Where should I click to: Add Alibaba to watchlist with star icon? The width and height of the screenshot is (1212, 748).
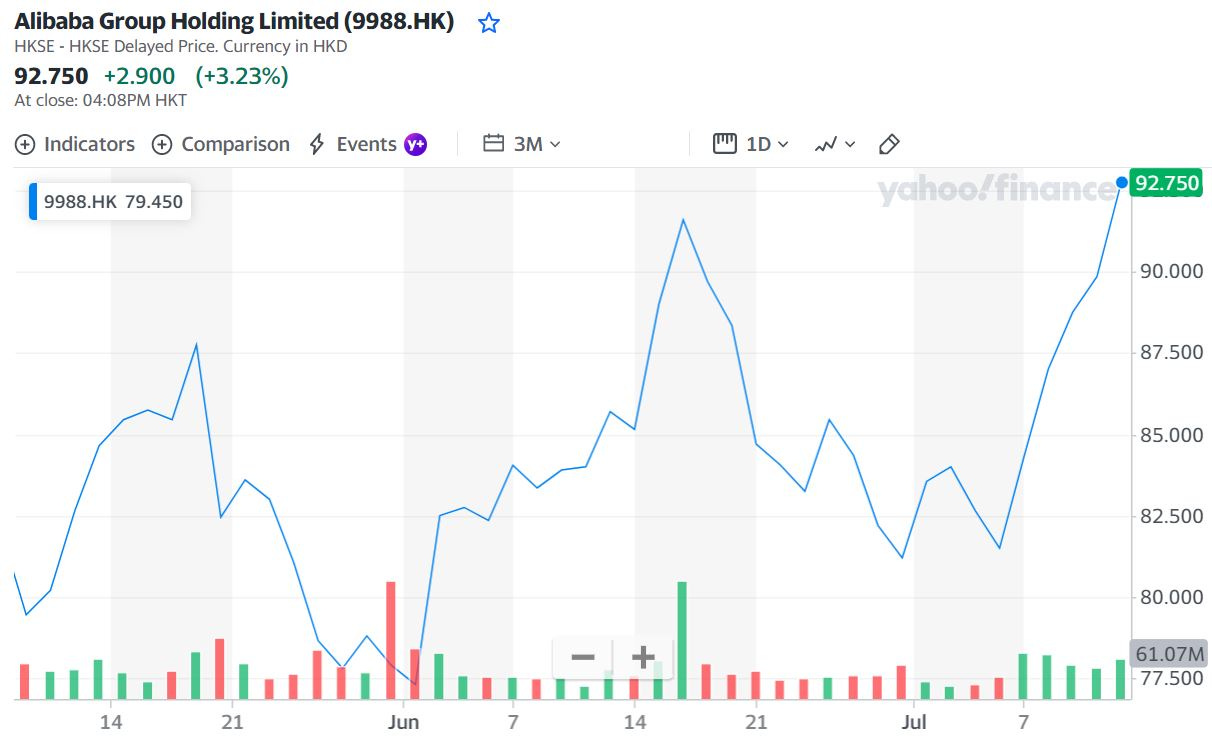[488, 23]
